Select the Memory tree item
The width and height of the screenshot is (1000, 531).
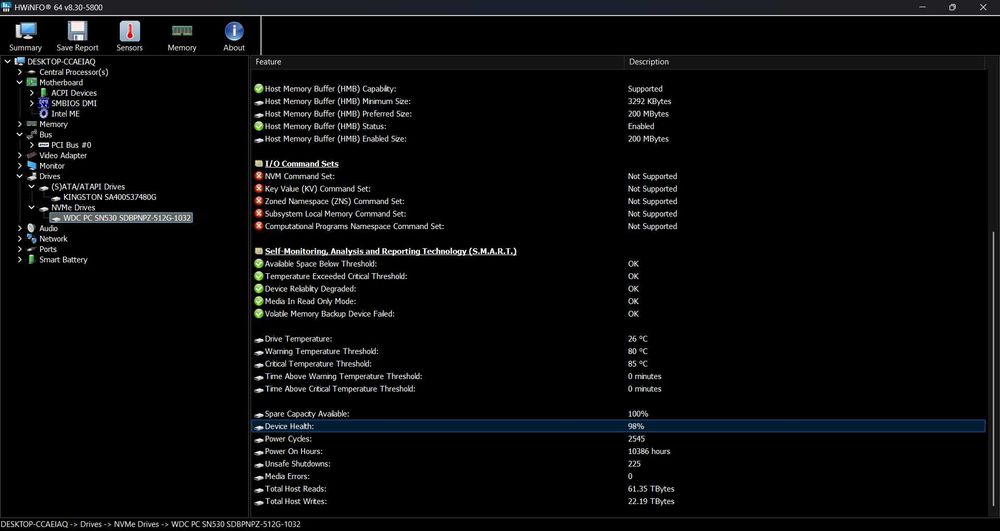click(x=53, y=124)
